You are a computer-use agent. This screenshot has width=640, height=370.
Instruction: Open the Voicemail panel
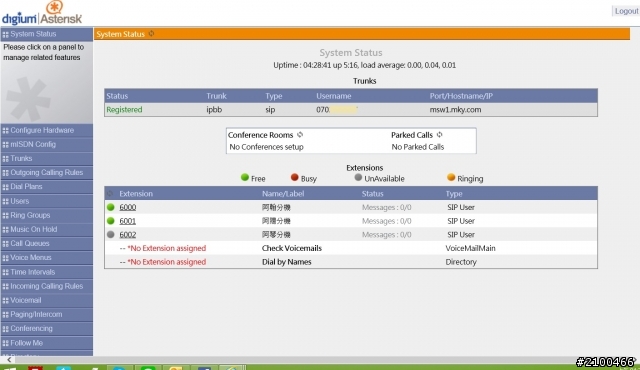[x=47, y=300]
